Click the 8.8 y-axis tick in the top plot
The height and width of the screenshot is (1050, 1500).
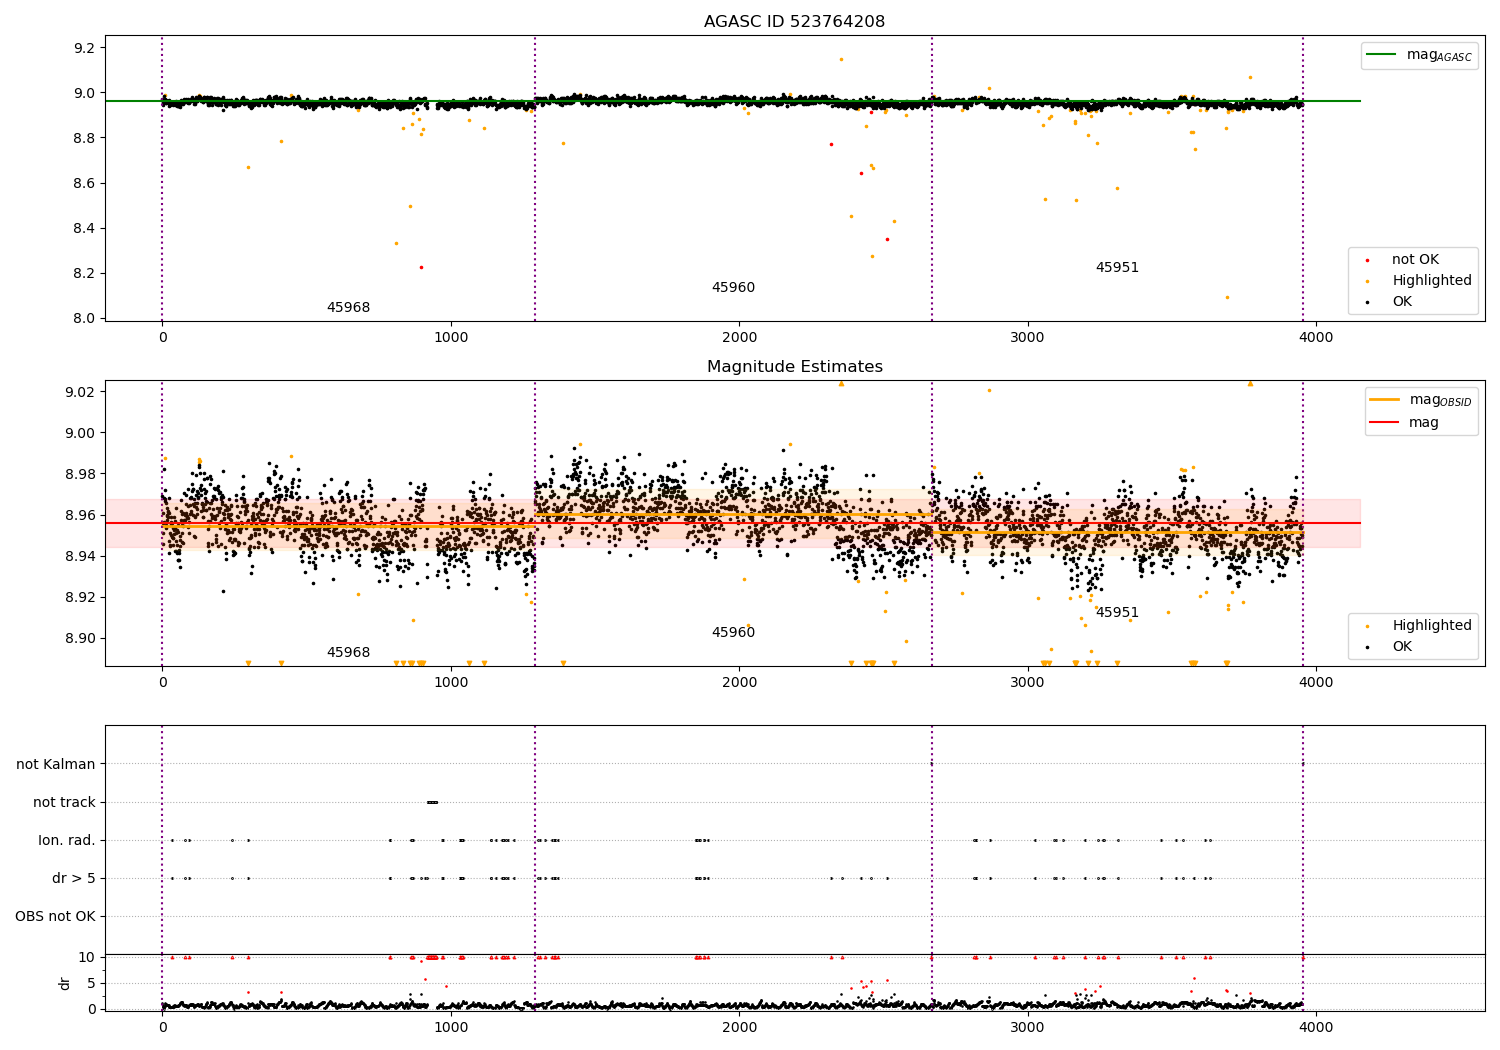[x=84, y=138]
